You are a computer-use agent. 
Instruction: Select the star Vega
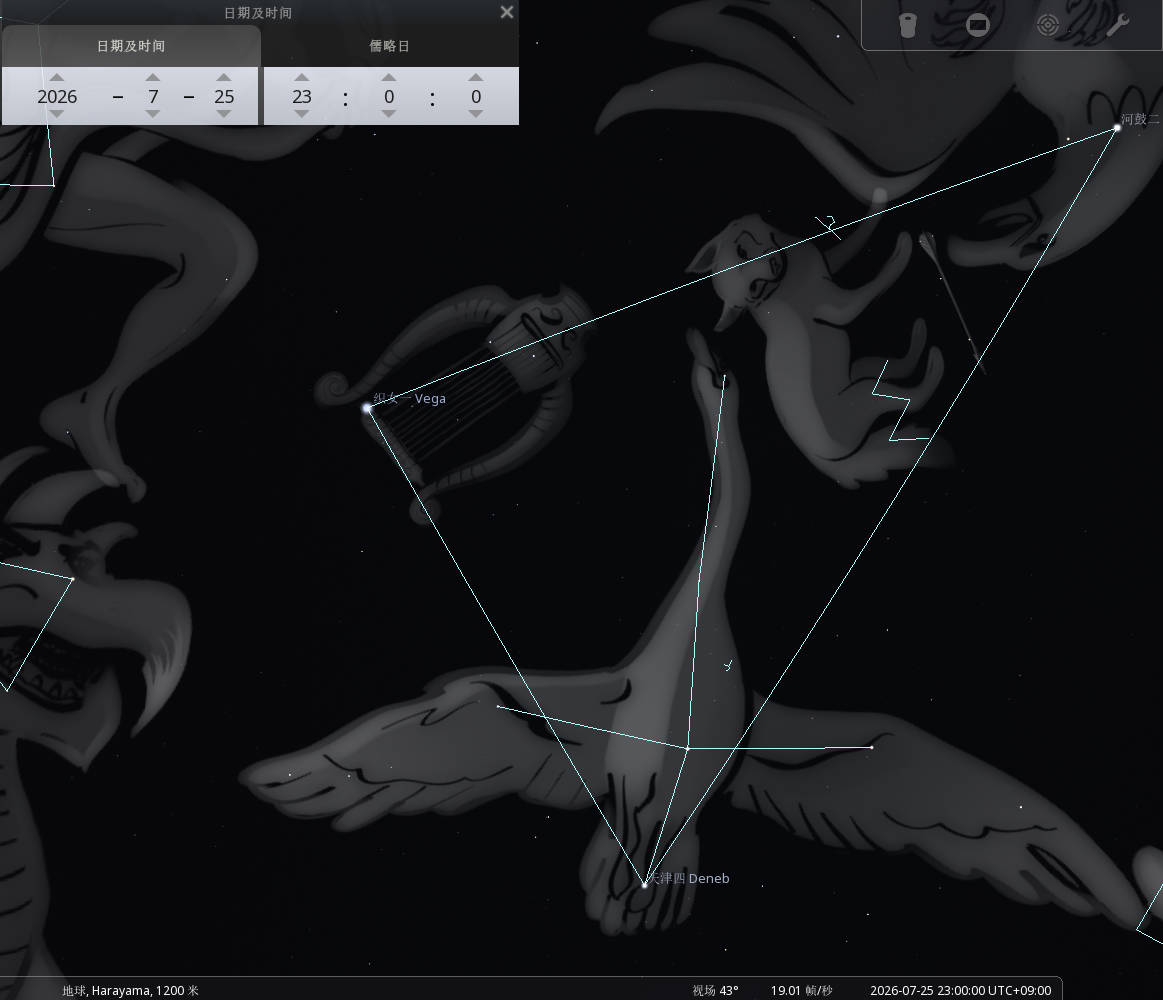(366, 408)
